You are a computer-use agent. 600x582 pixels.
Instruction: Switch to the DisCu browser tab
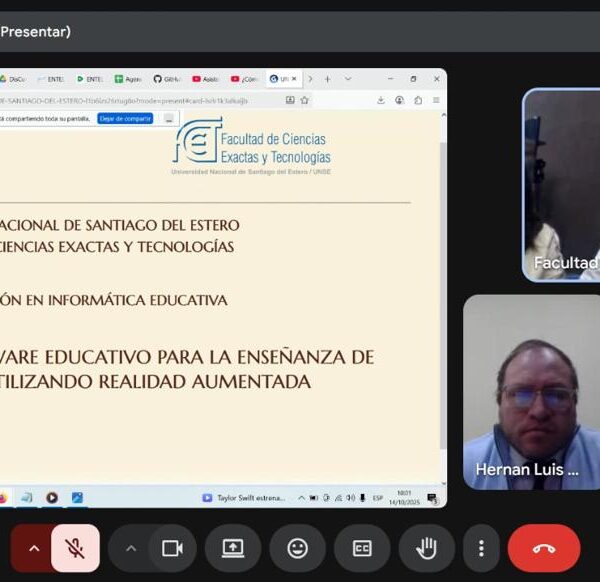point(13,79)
